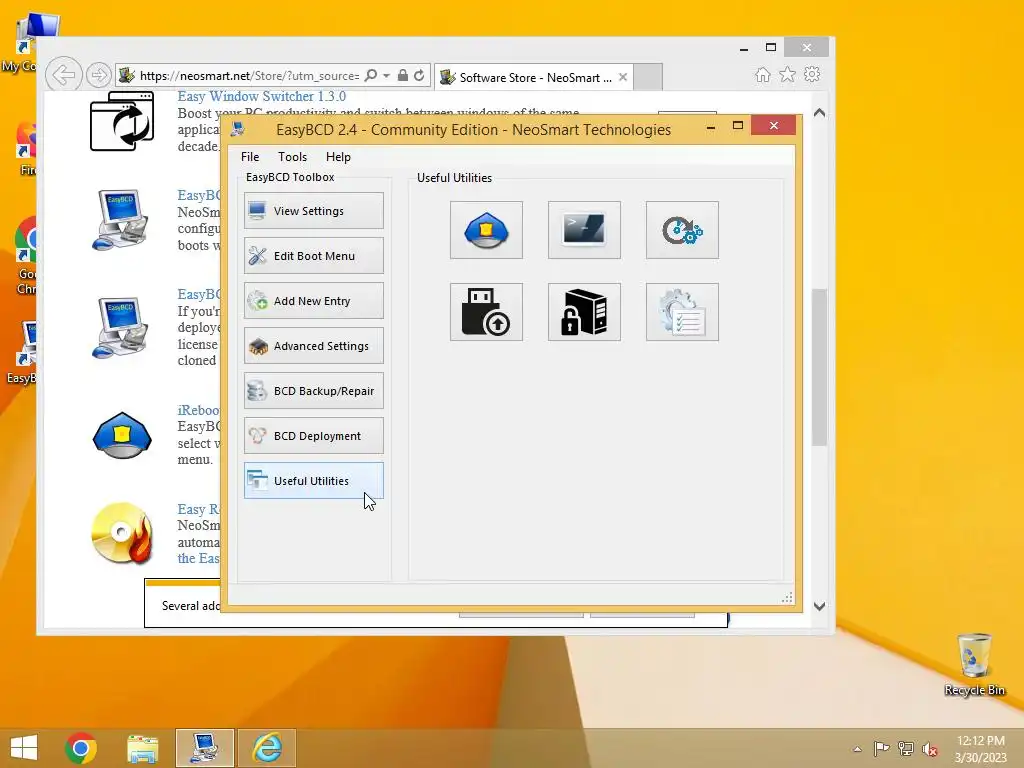Select Add New Entry in toolbox
Image resolution: width=1024 pixels, height=768 pixels.
pos(313,300)
